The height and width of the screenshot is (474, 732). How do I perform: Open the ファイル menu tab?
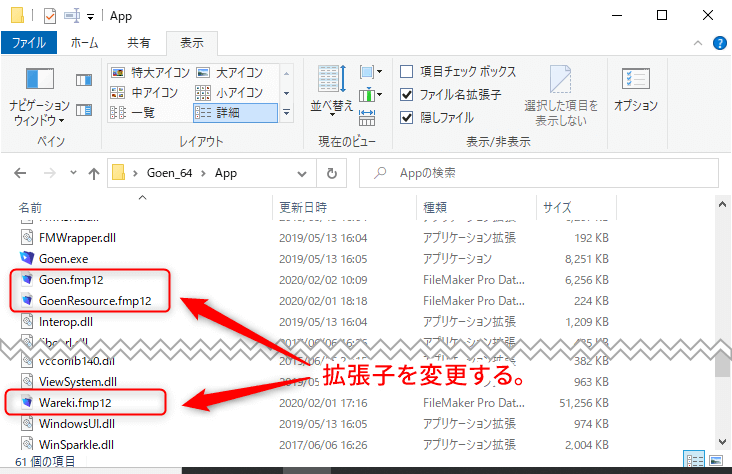click(29, 43)
